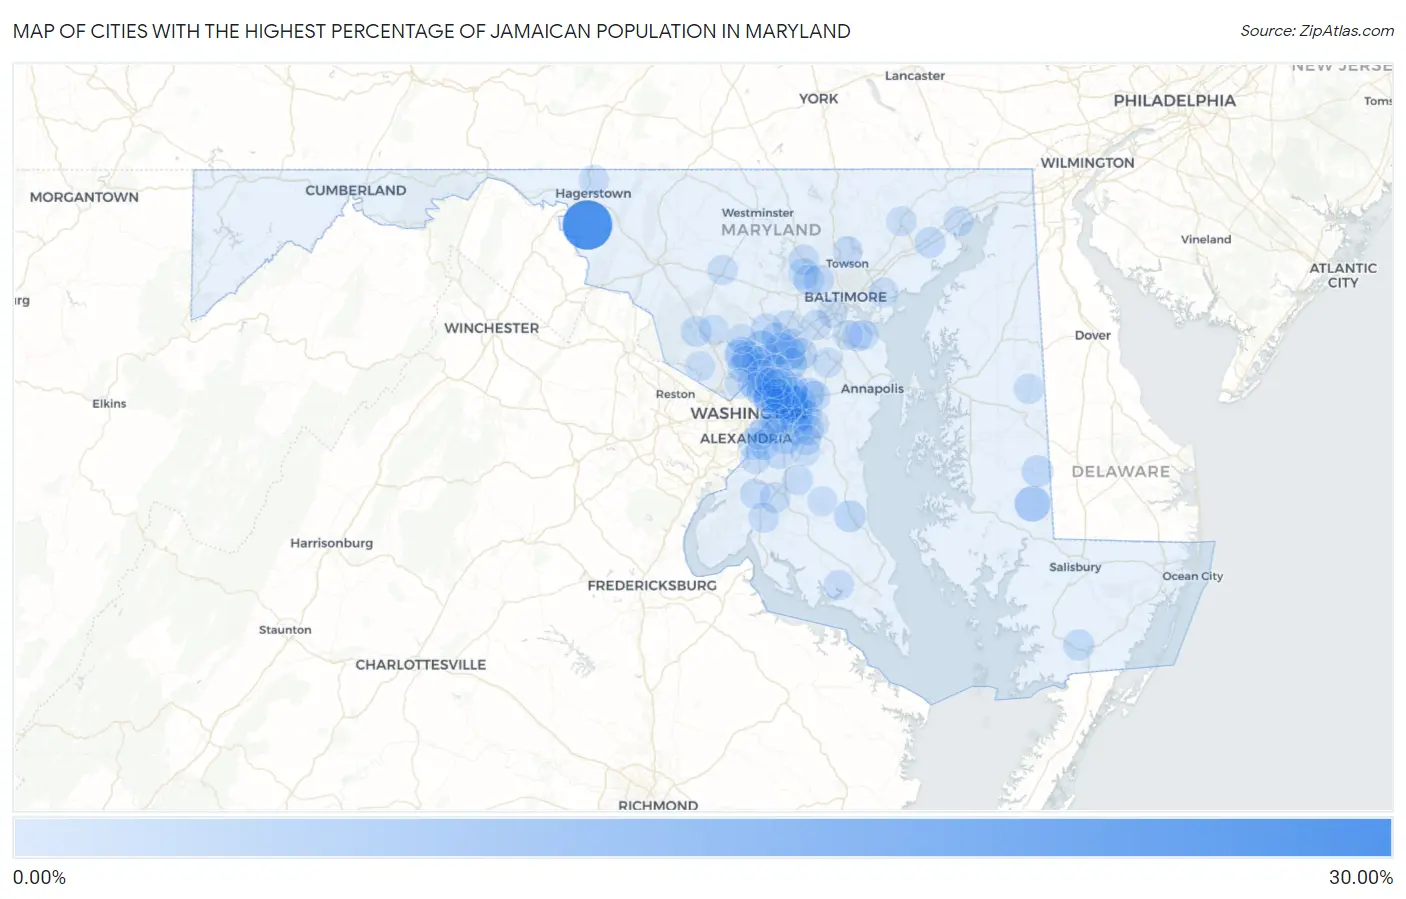Viewport: 1406px width, 899px height.
Task: Click the large dark bubble below Hagerstown
Action: [587, 225]
